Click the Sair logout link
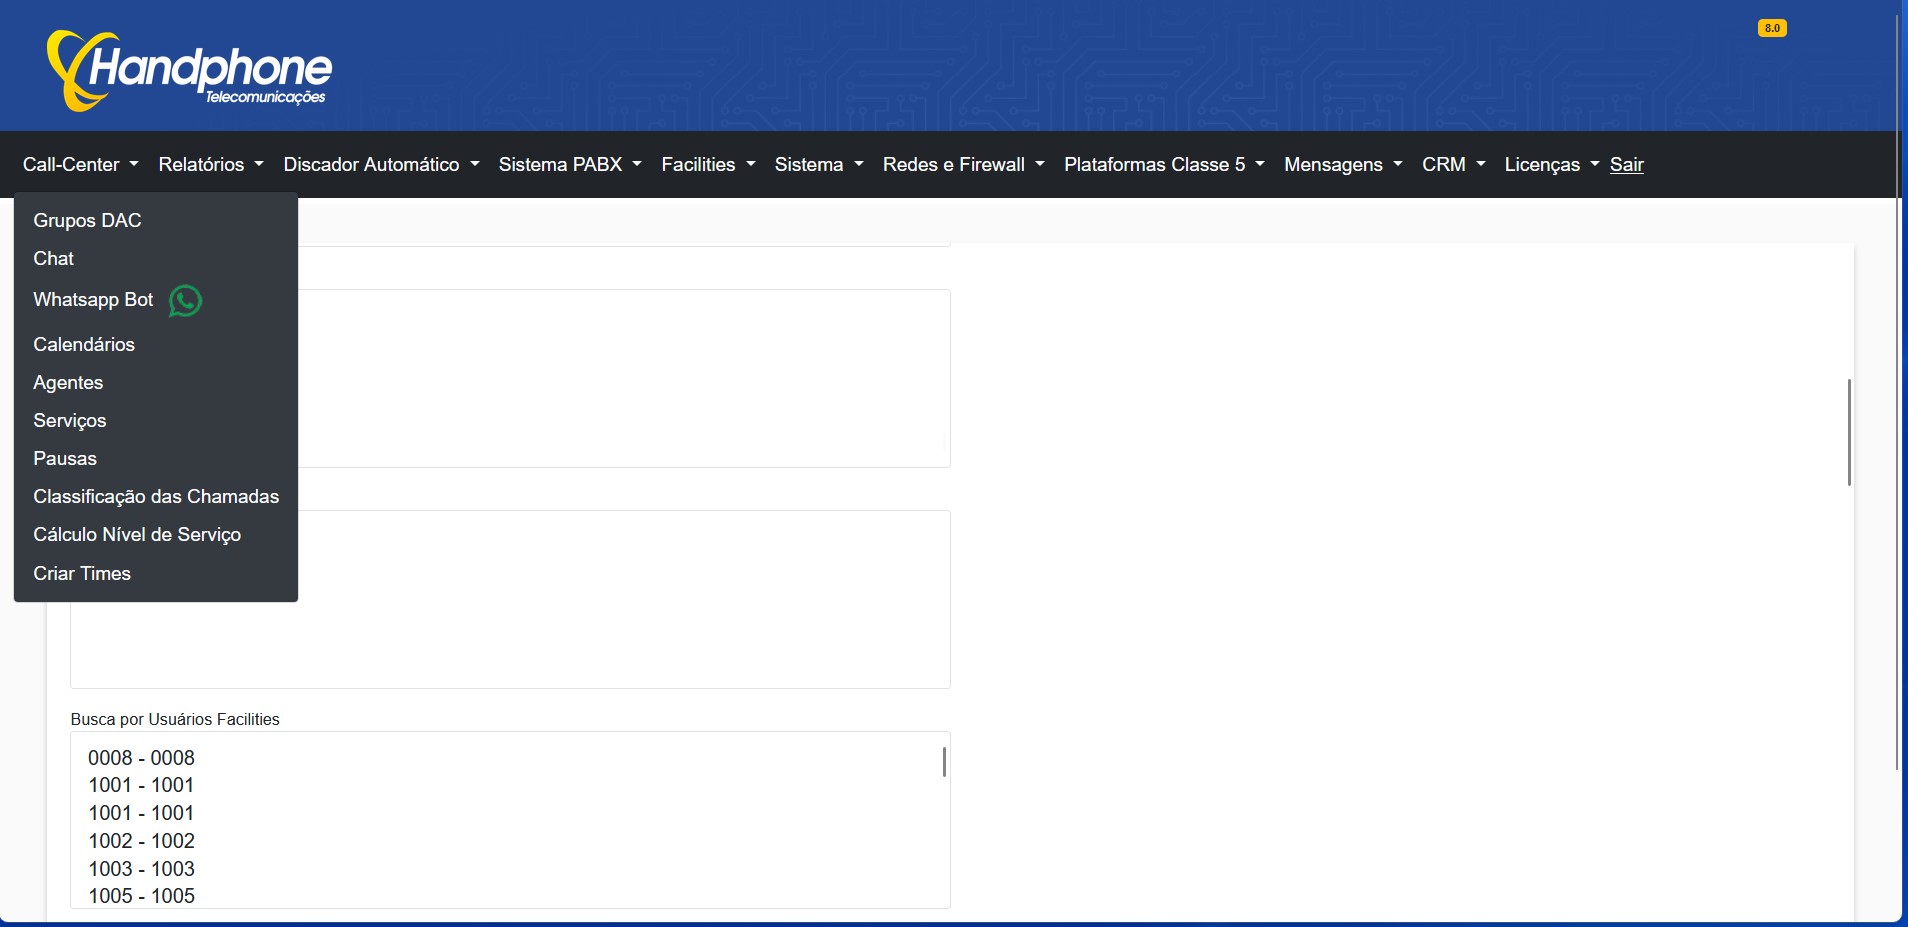The image size is (1908, 927). [1626, 165]
